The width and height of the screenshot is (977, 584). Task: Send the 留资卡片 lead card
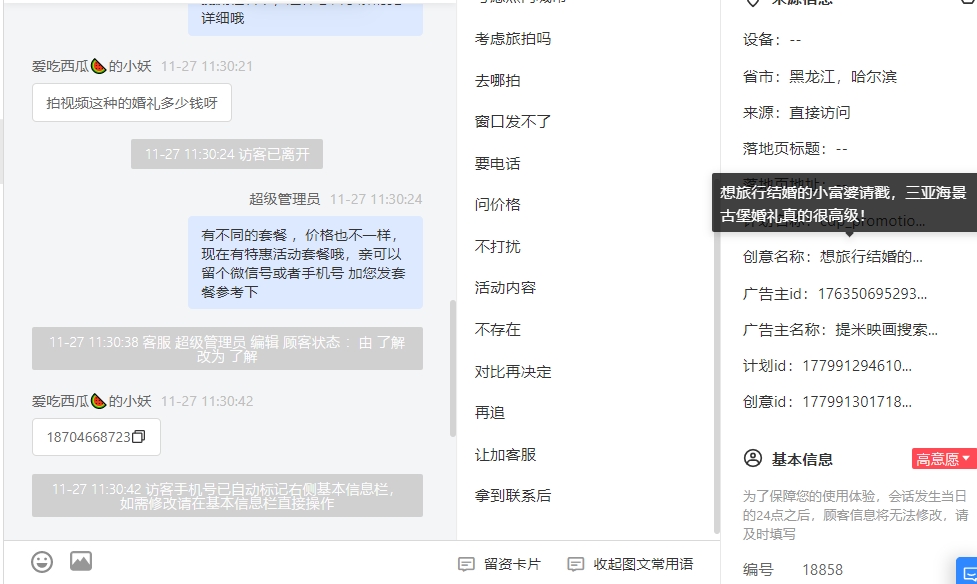(x=500, y=564)
